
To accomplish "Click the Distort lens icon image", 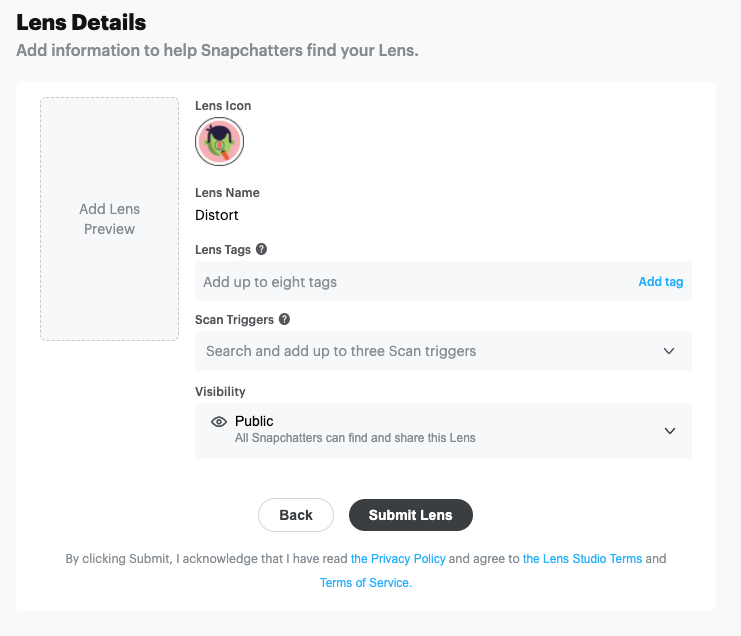I will [219, 142].
